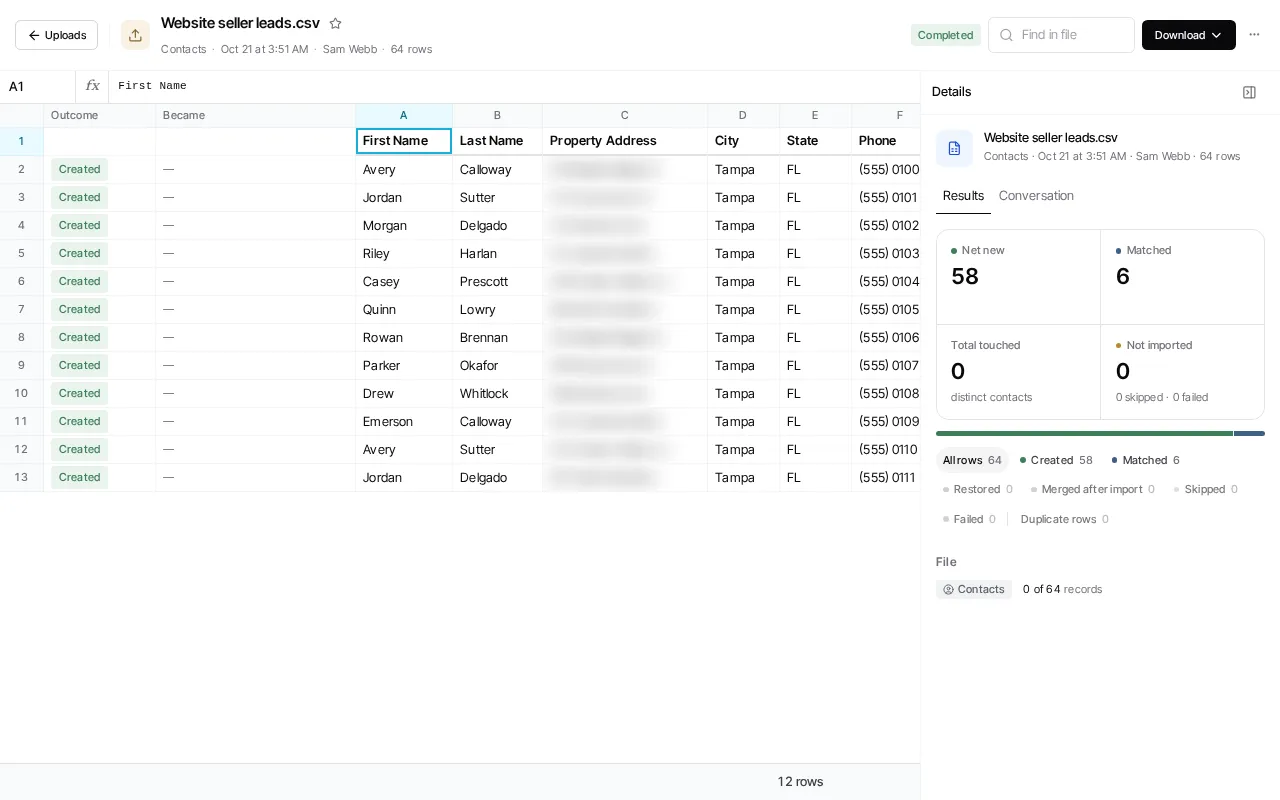Screen dimensions: 1280x800
Task: Open the Download dropdown
Action: click(x=1188, y=35)
